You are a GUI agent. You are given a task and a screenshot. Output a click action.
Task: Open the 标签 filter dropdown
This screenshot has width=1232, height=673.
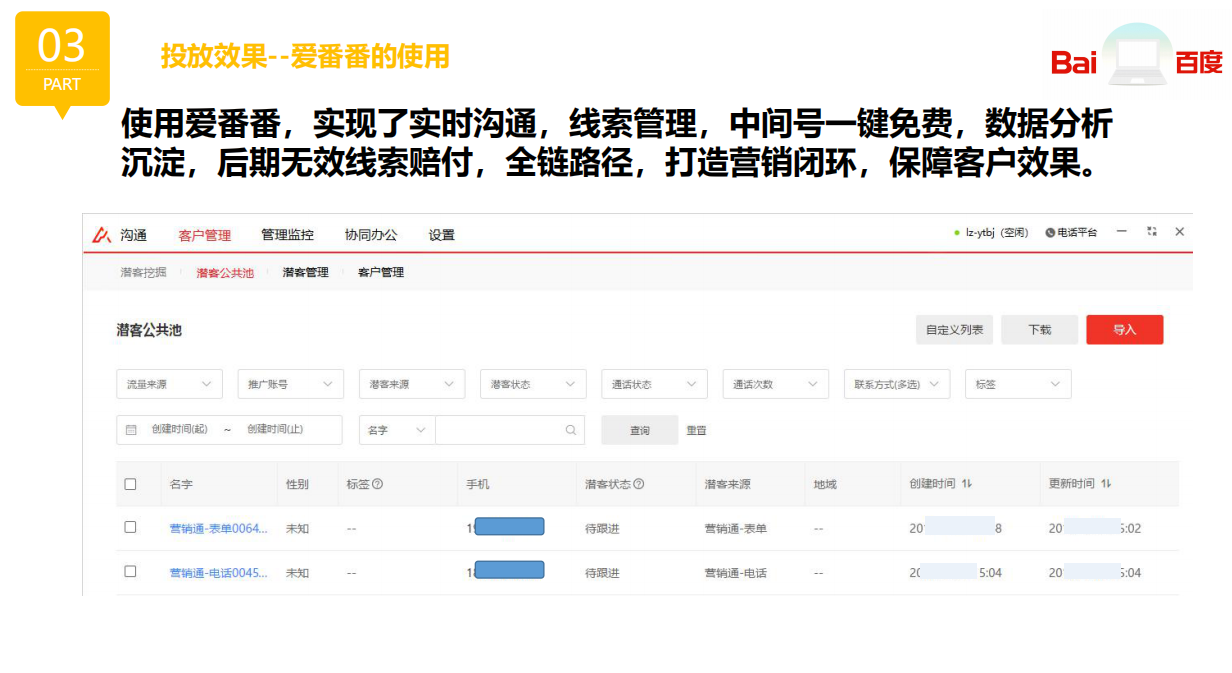pyautogui.click(x=1018, y=384)
